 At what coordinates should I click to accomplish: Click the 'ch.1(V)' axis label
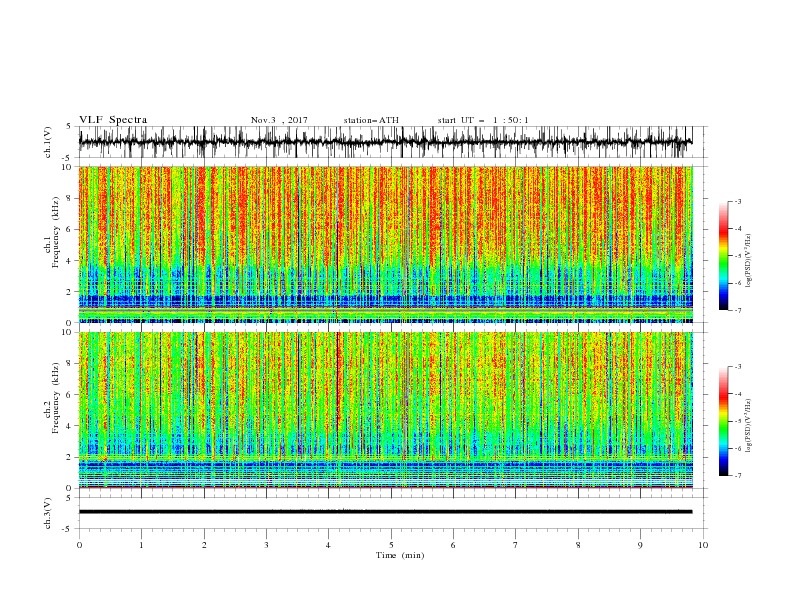48,142
